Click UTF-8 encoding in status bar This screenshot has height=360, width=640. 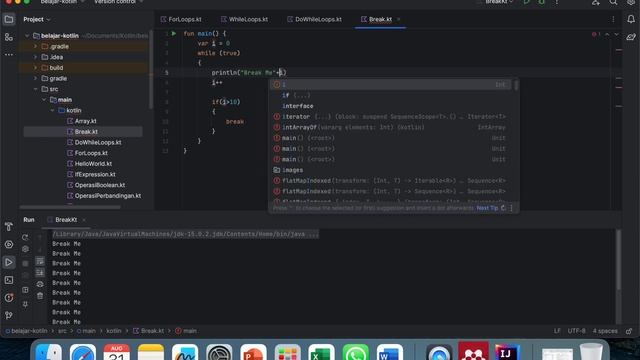point(576,331)
